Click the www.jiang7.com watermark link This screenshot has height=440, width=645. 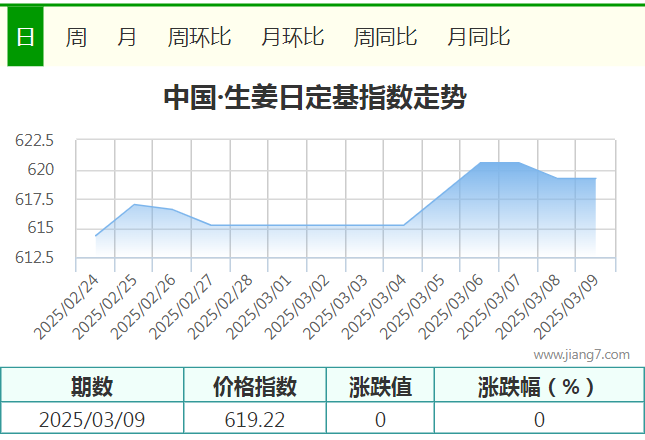(581, 354)
